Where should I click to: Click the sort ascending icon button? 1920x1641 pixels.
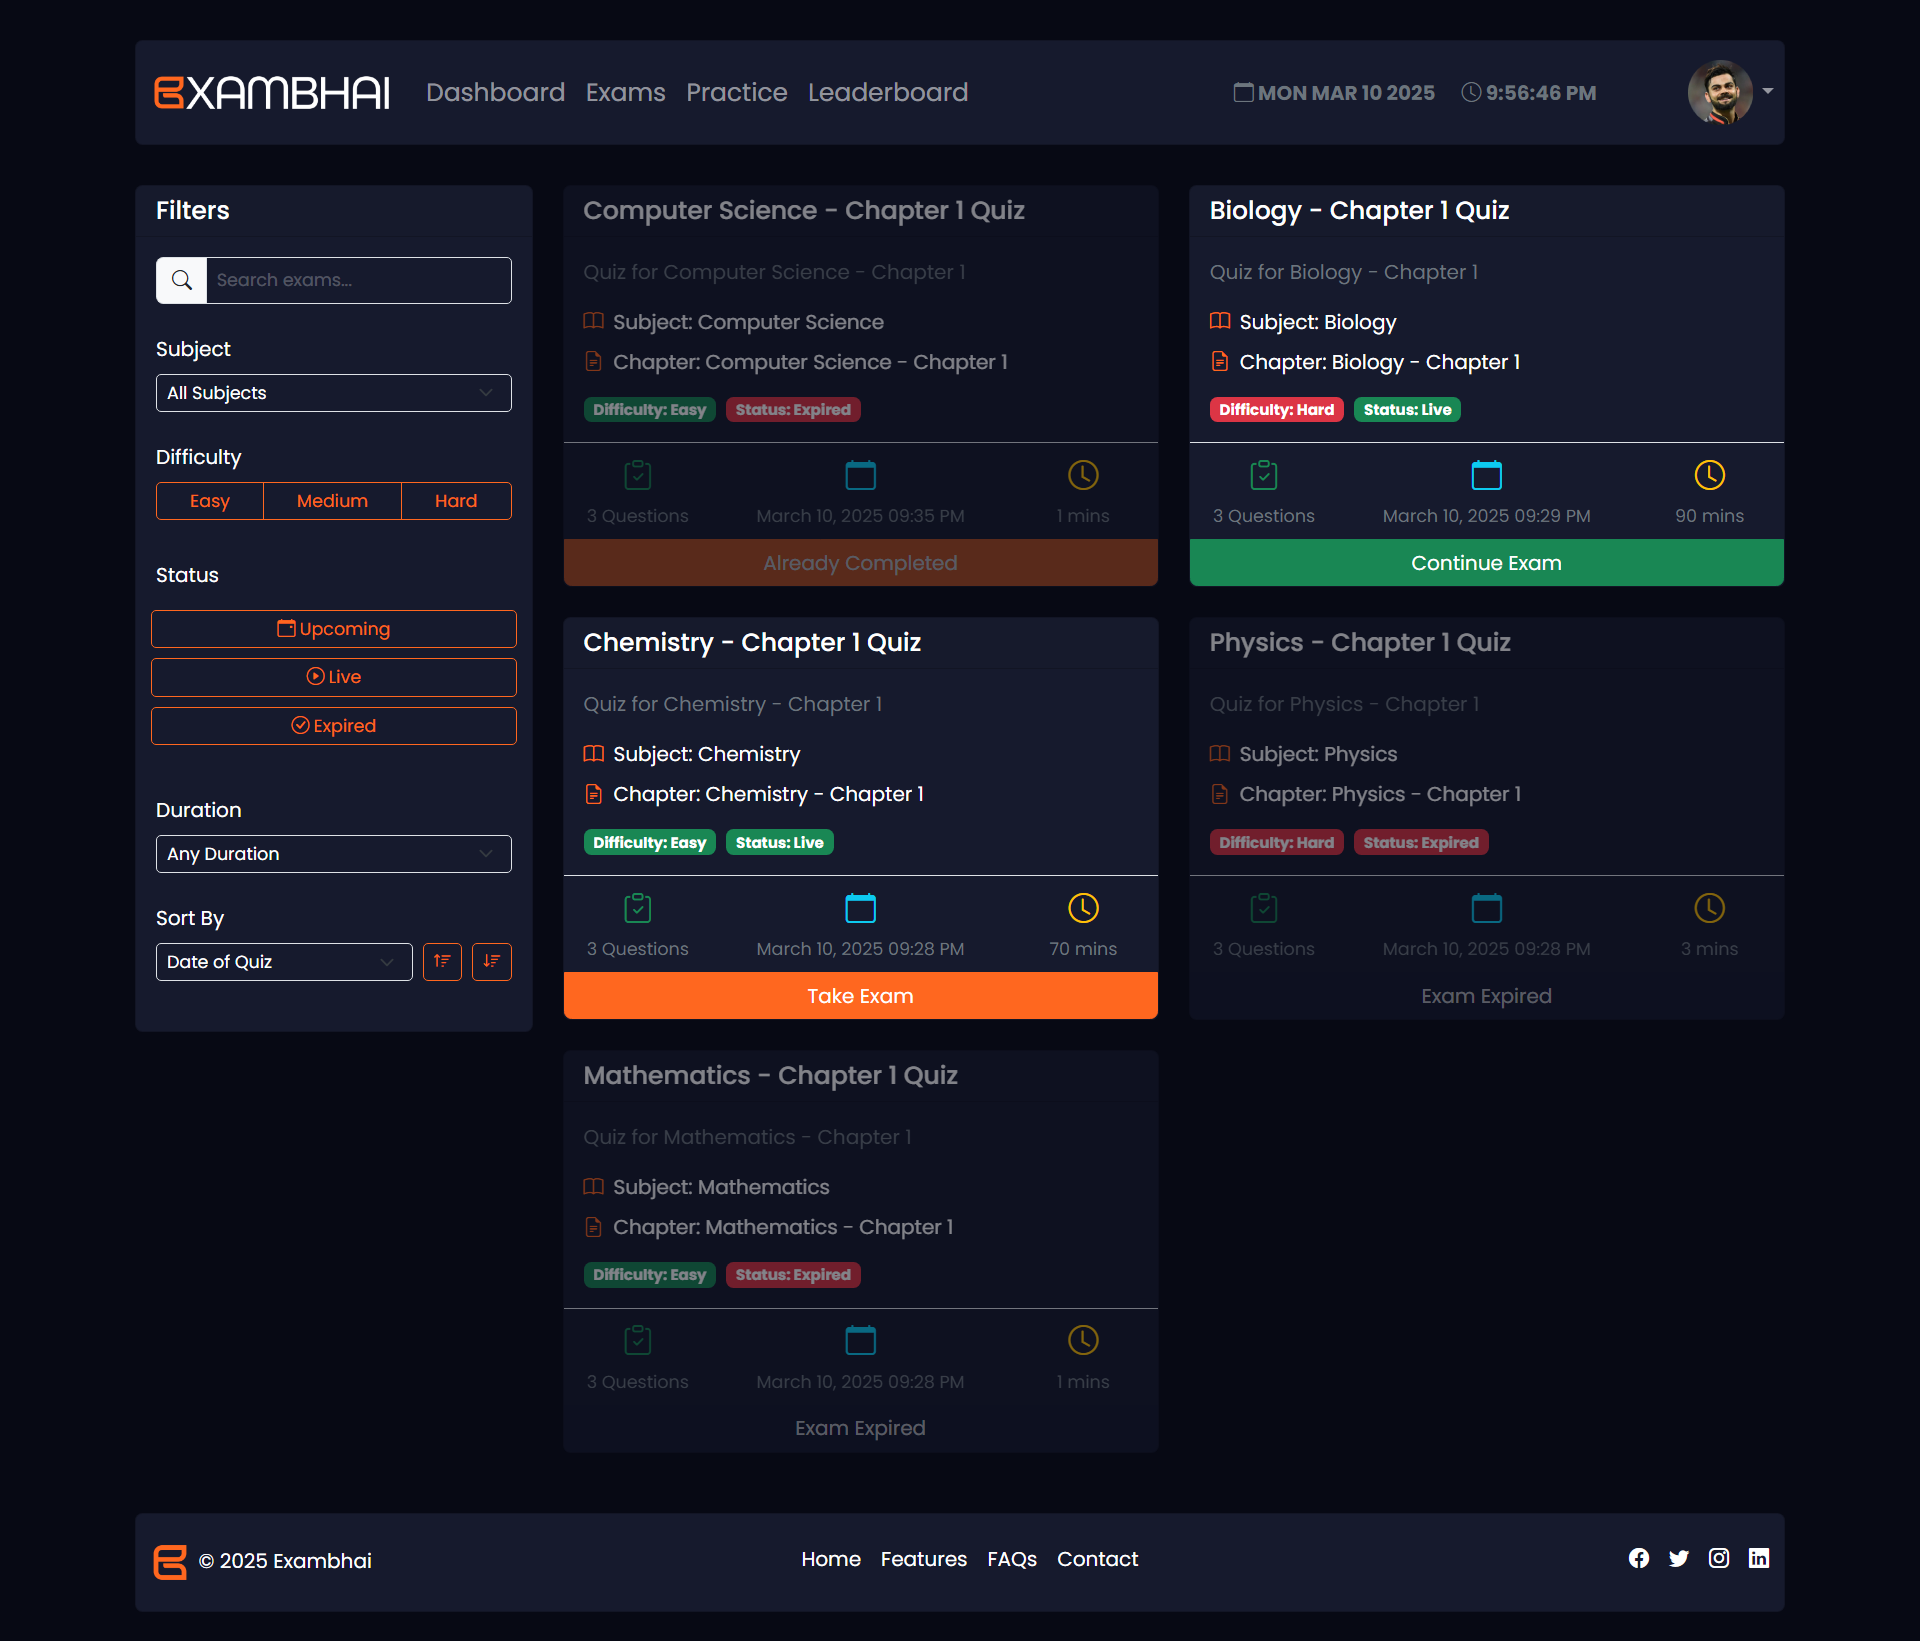point(442,962)
